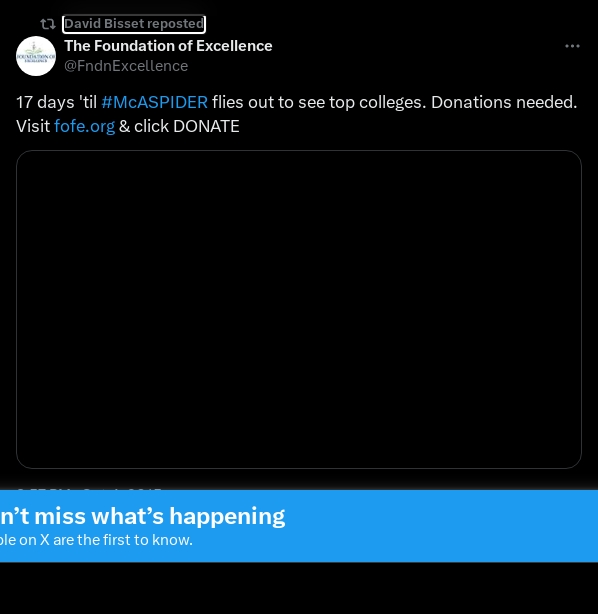Screen dimensions: 598x614
Task: Click the word "Visit" in the post
Action: (x=33, y=126)
